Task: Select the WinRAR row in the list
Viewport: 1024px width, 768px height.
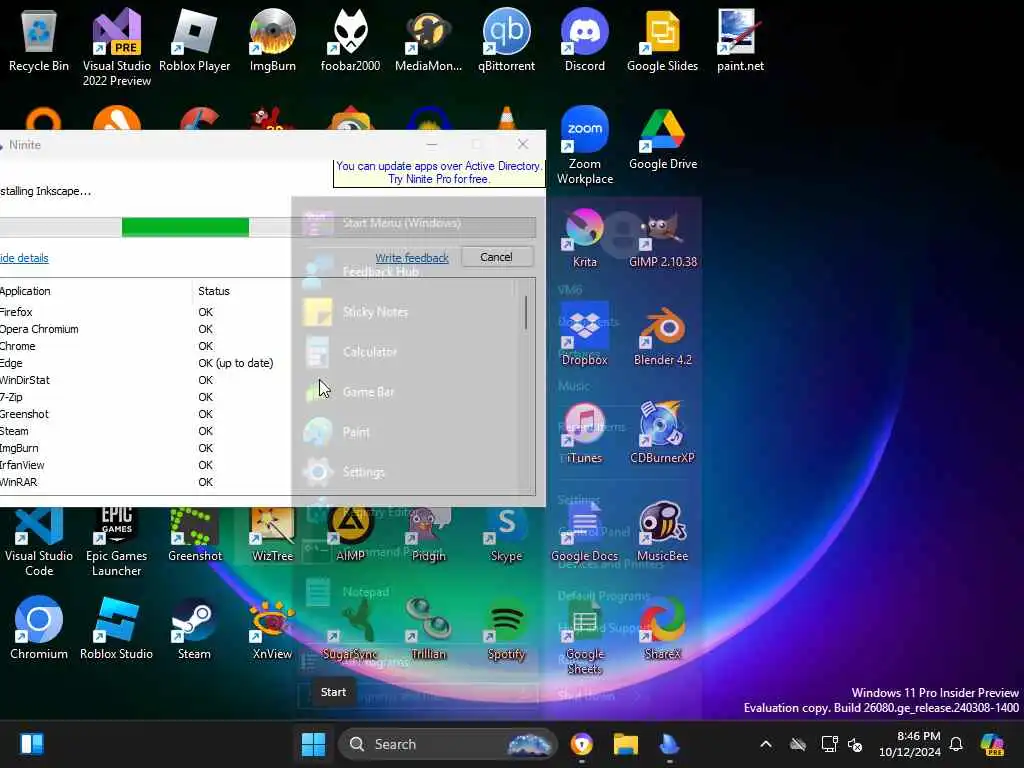Action: coord(258,482)
